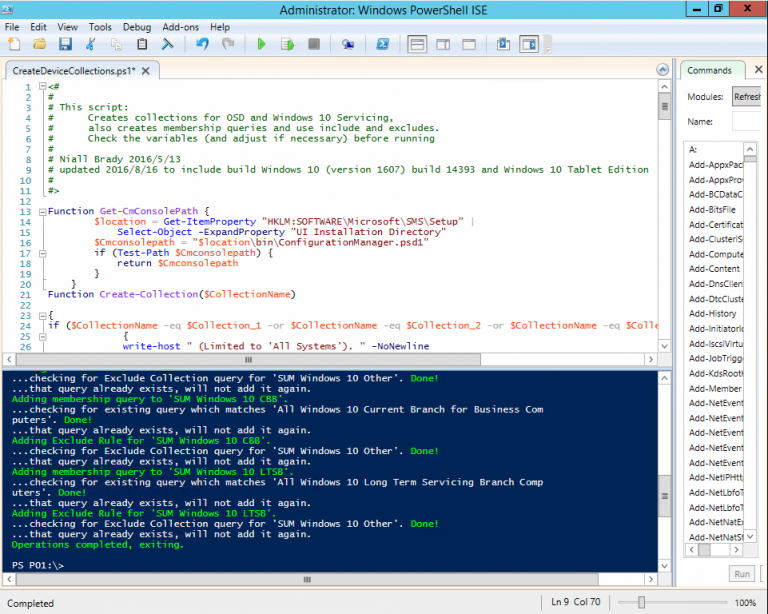Image resolution: width=768 pixels, height=614 pixels.
Task: Toggle Show Script Pane Maximized layout
Action: pos(469,44)
